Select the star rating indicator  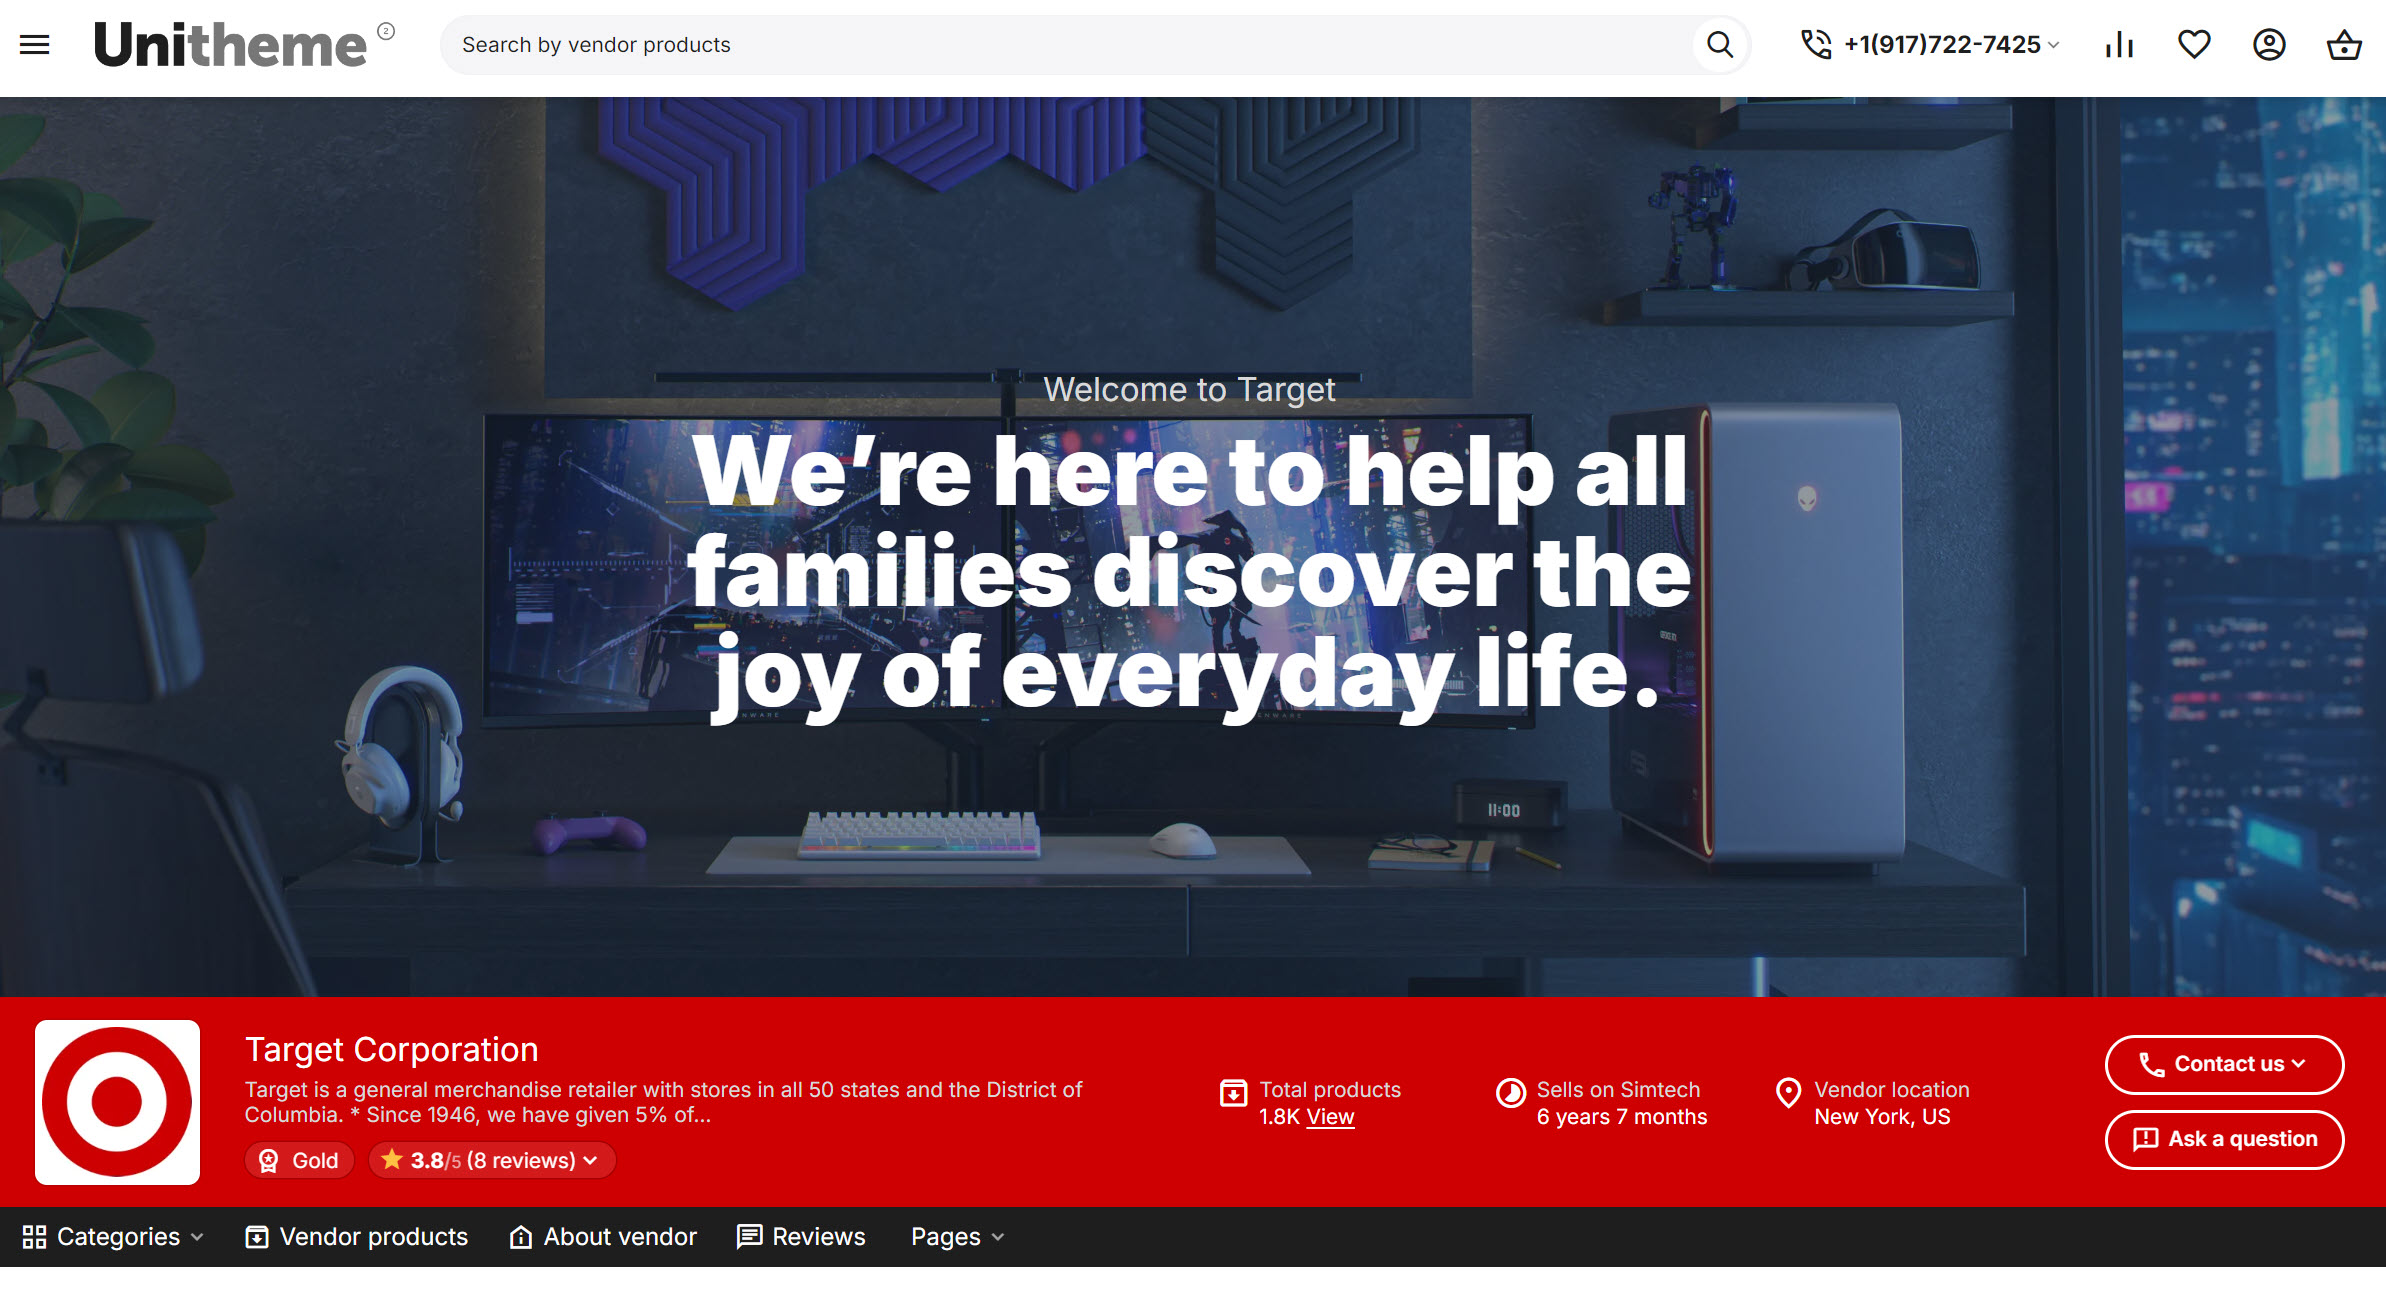393,1159
